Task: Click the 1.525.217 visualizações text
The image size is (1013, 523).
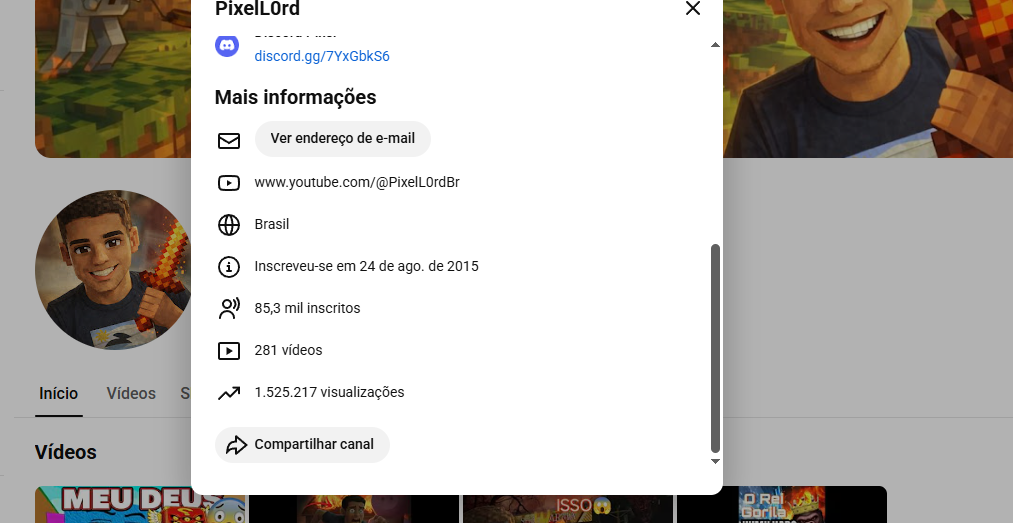Action: (x=329, y=392)
